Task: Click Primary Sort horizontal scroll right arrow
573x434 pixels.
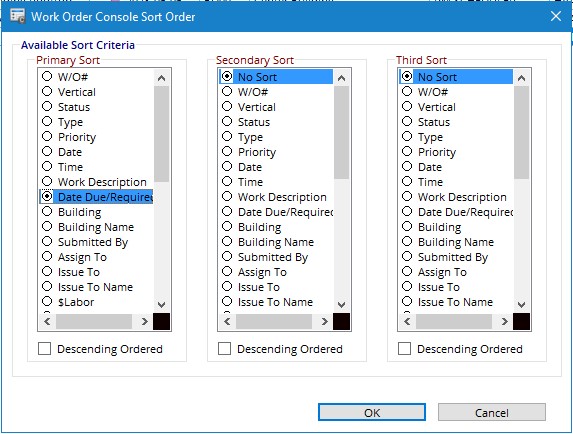Action: (145, 321)
